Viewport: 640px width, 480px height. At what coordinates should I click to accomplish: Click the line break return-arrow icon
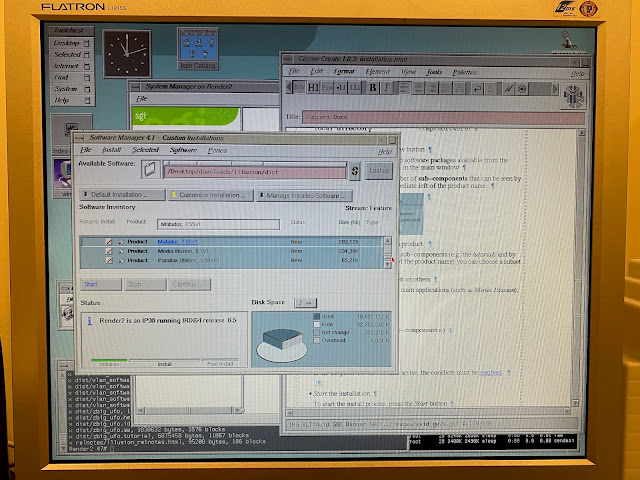477,89
